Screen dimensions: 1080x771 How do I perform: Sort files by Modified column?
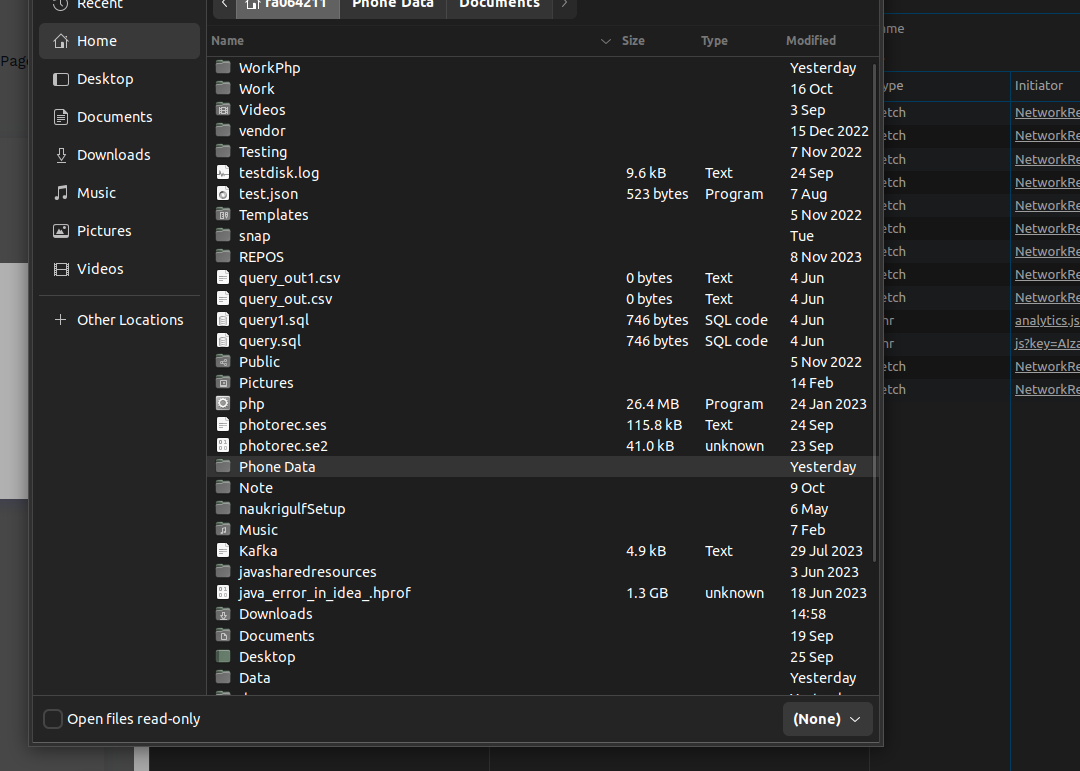[x=811, y=41]
